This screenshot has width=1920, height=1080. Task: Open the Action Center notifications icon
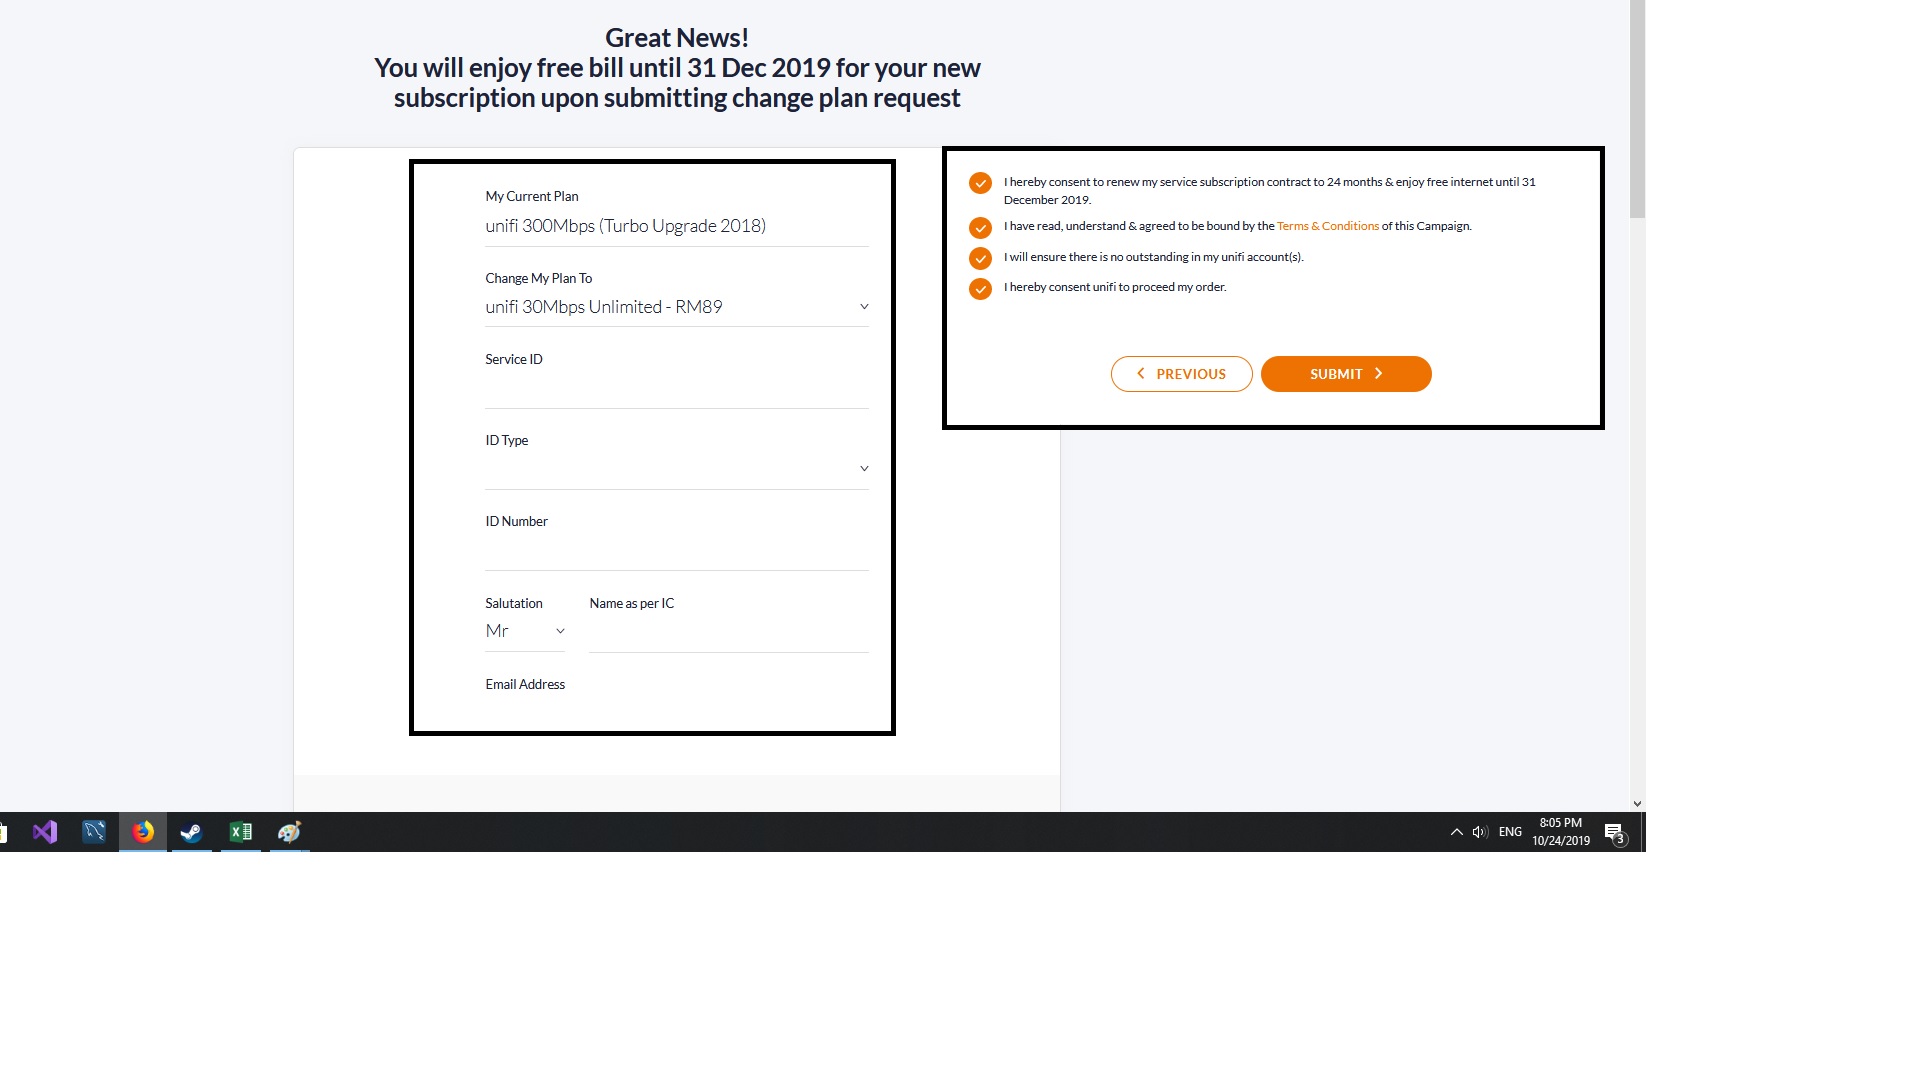tap(1615, 833)
